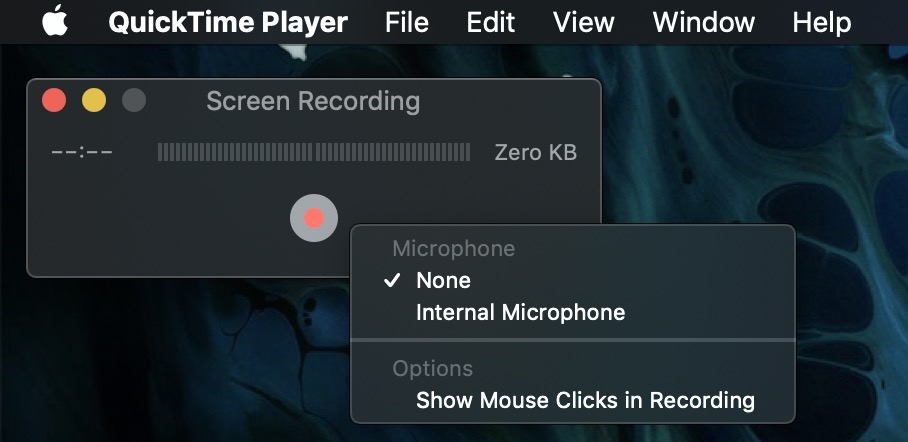Screen dimensions: 908x442
Task: Expand the View menu
Action: pyautogui.click(x=583, y=22)
